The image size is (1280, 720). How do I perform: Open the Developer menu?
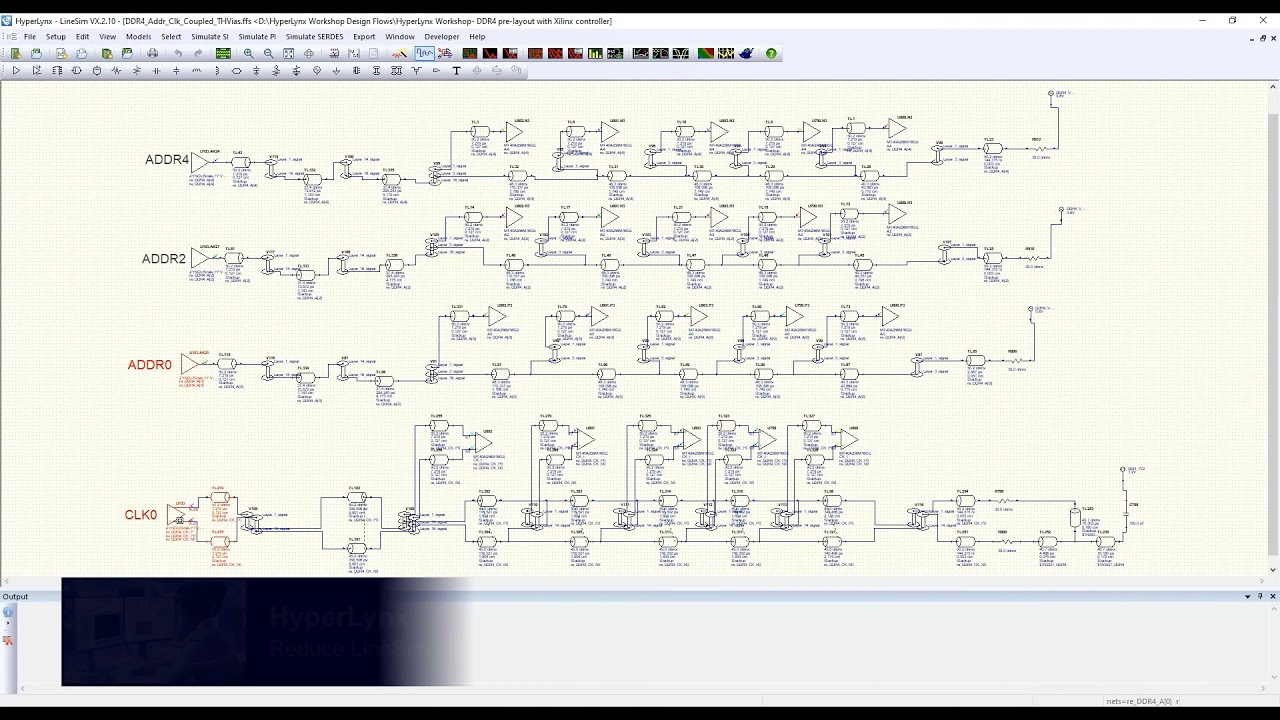coord(442,37)
